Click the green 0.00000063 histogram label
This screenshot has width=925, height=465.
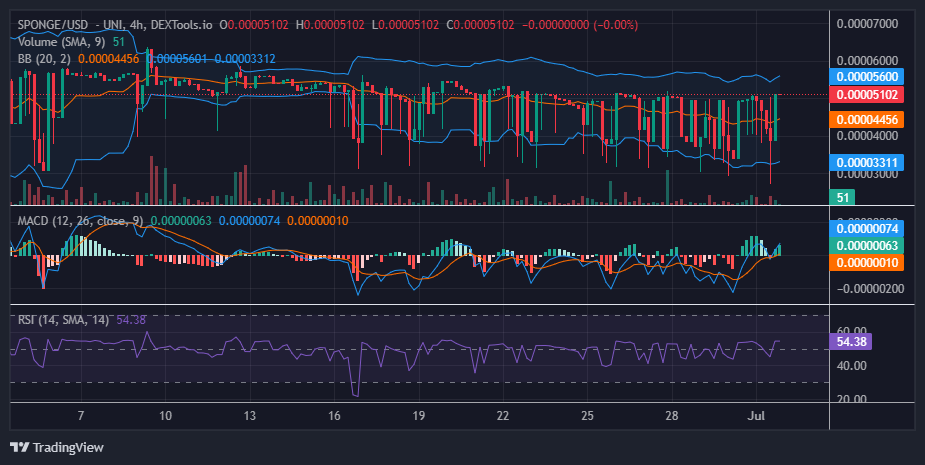point(866,245)
